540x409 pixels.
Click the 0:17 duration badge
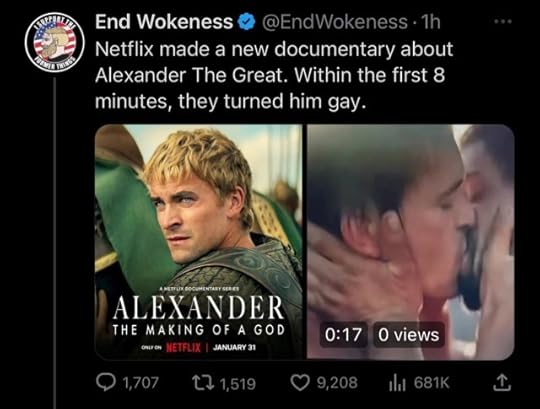pos(343,335)
